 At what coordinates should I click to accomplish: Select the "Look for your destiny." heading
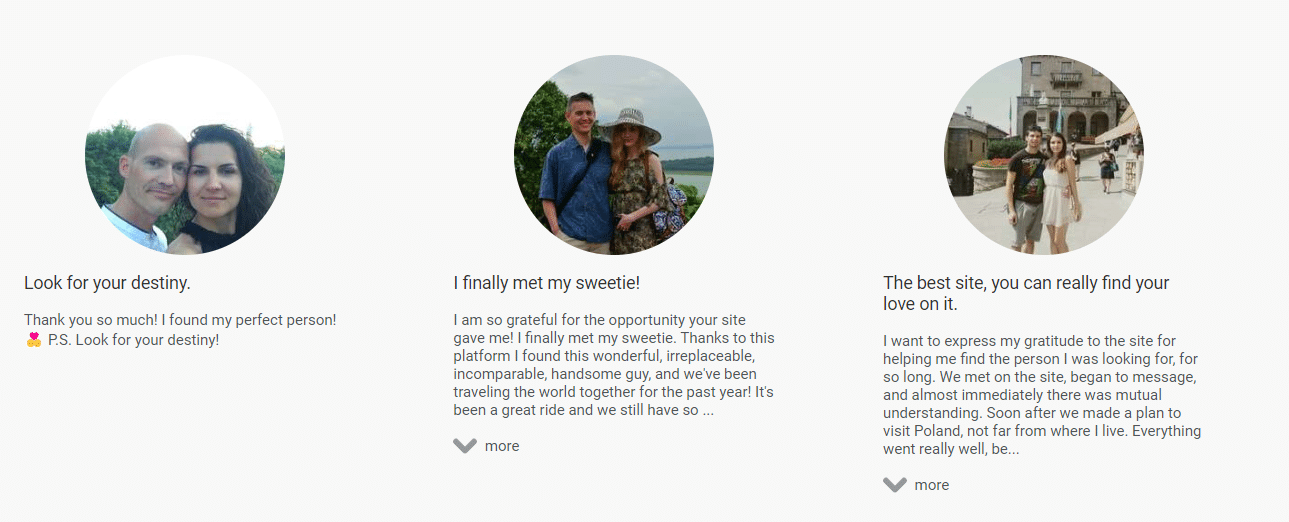(x=107, y=283)
